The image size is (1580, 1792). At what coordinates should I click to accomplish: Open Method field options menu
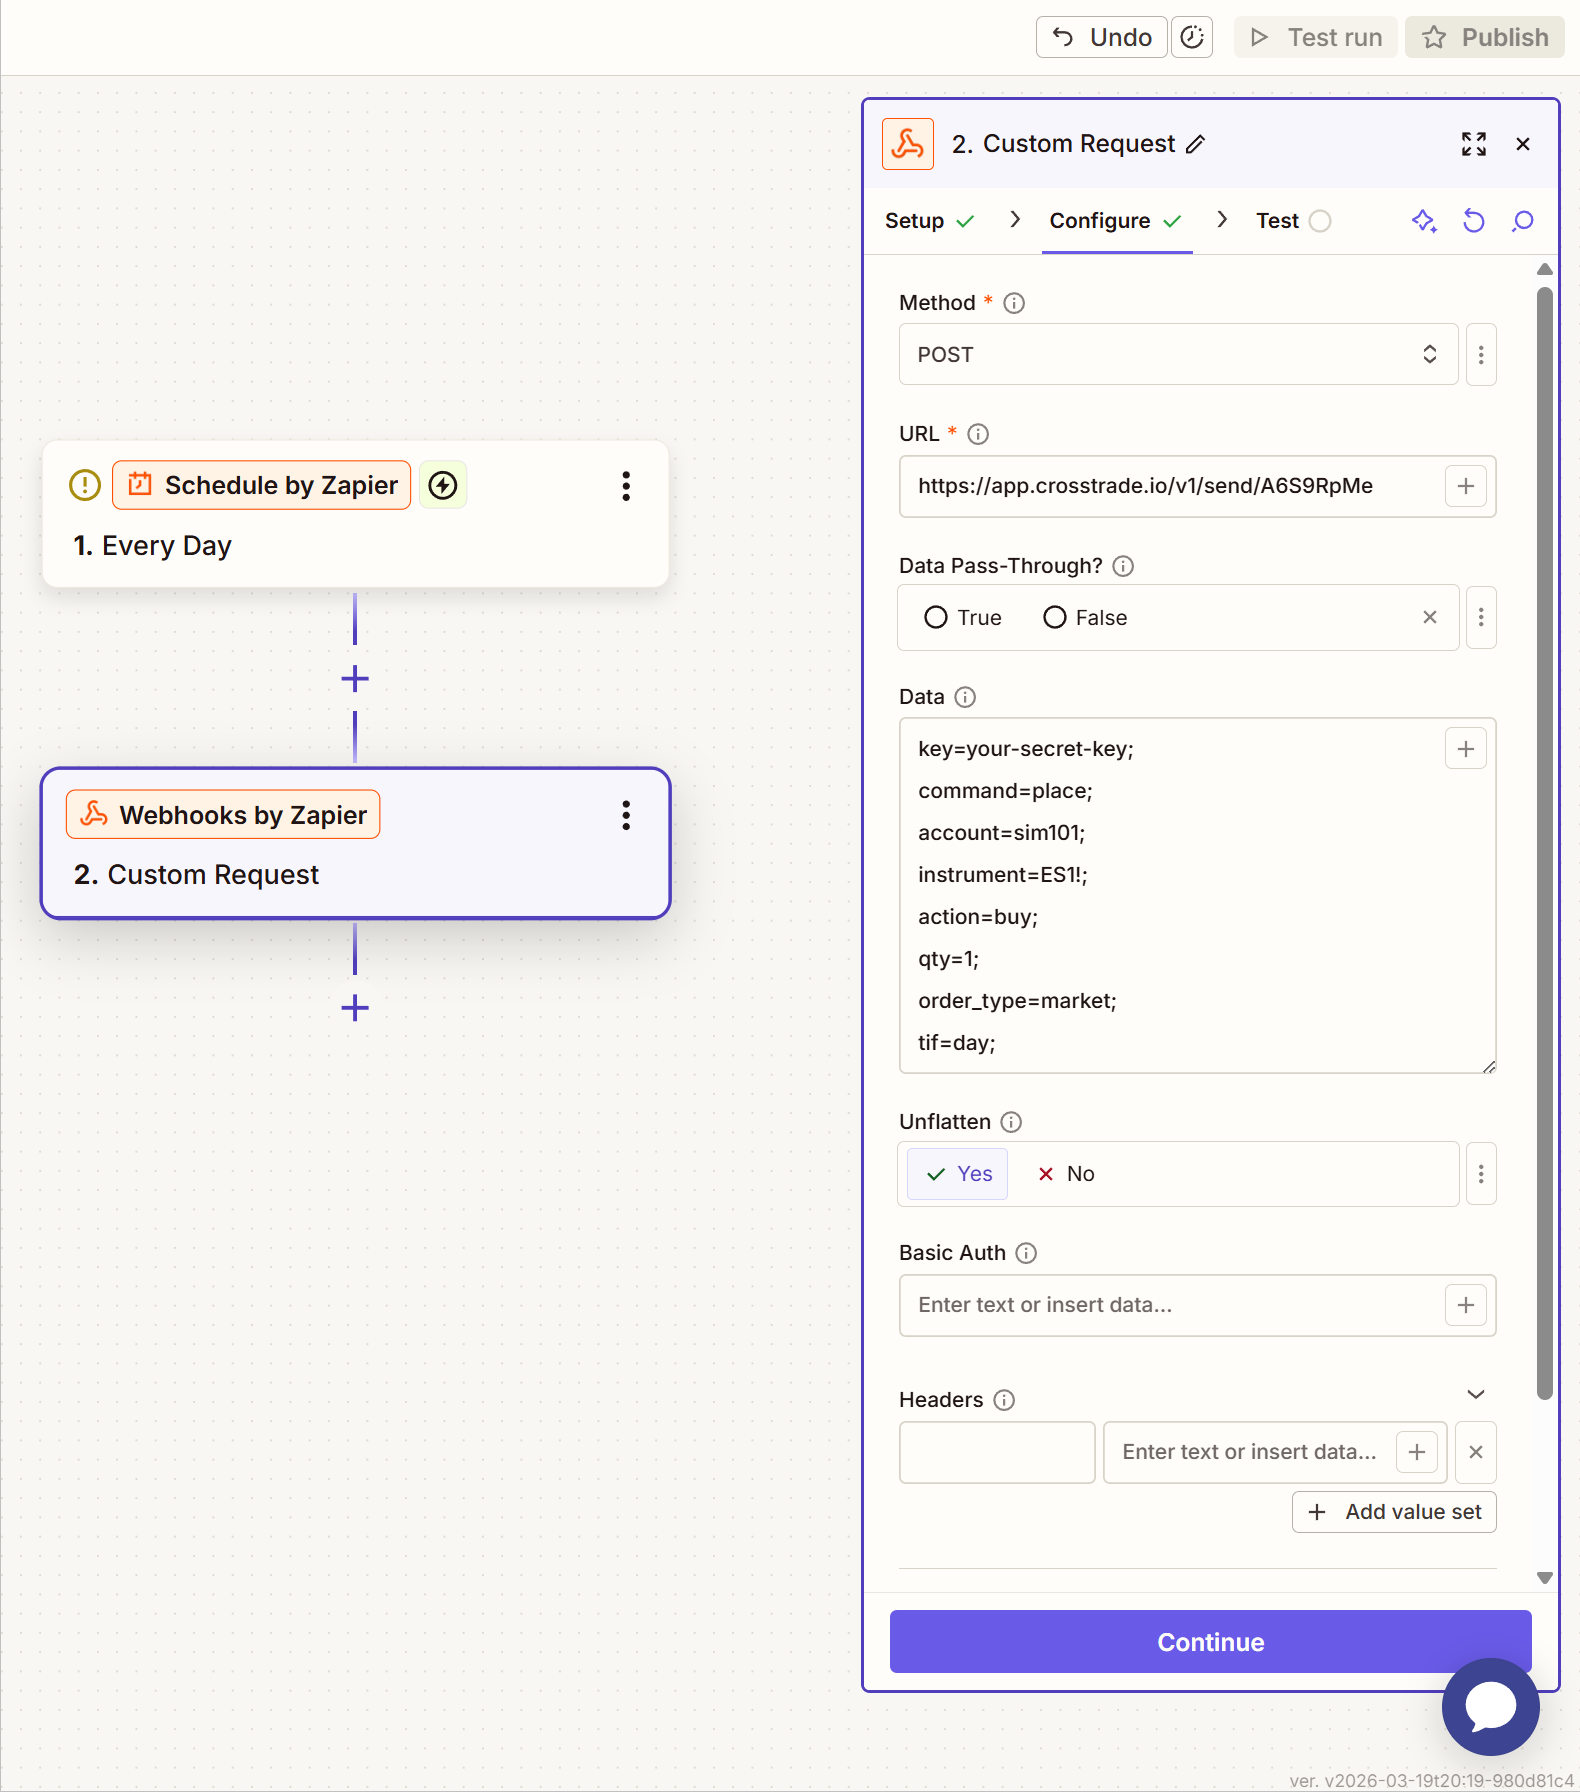point(1481,354)
